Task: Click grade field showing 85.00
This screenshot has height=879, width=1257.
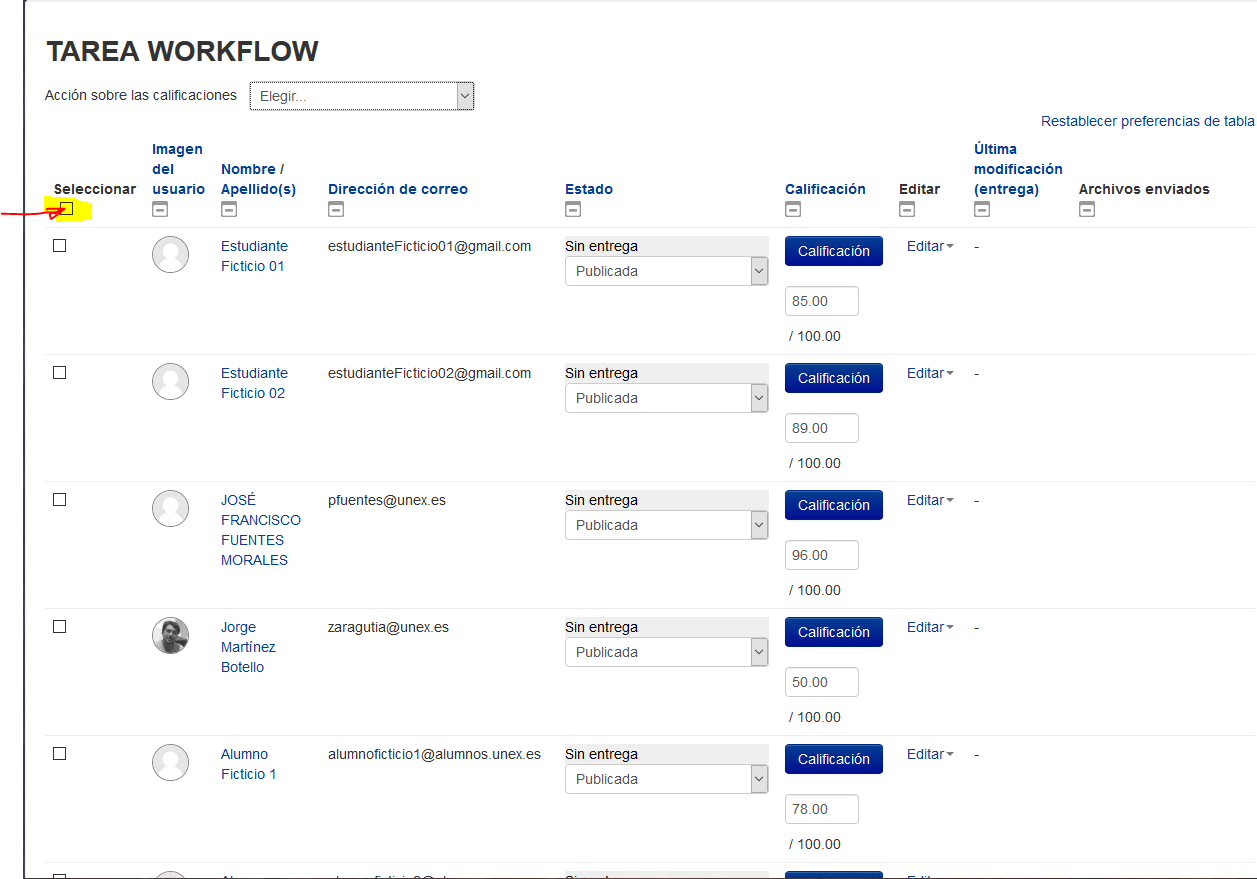Action: [x=821, y=301]
